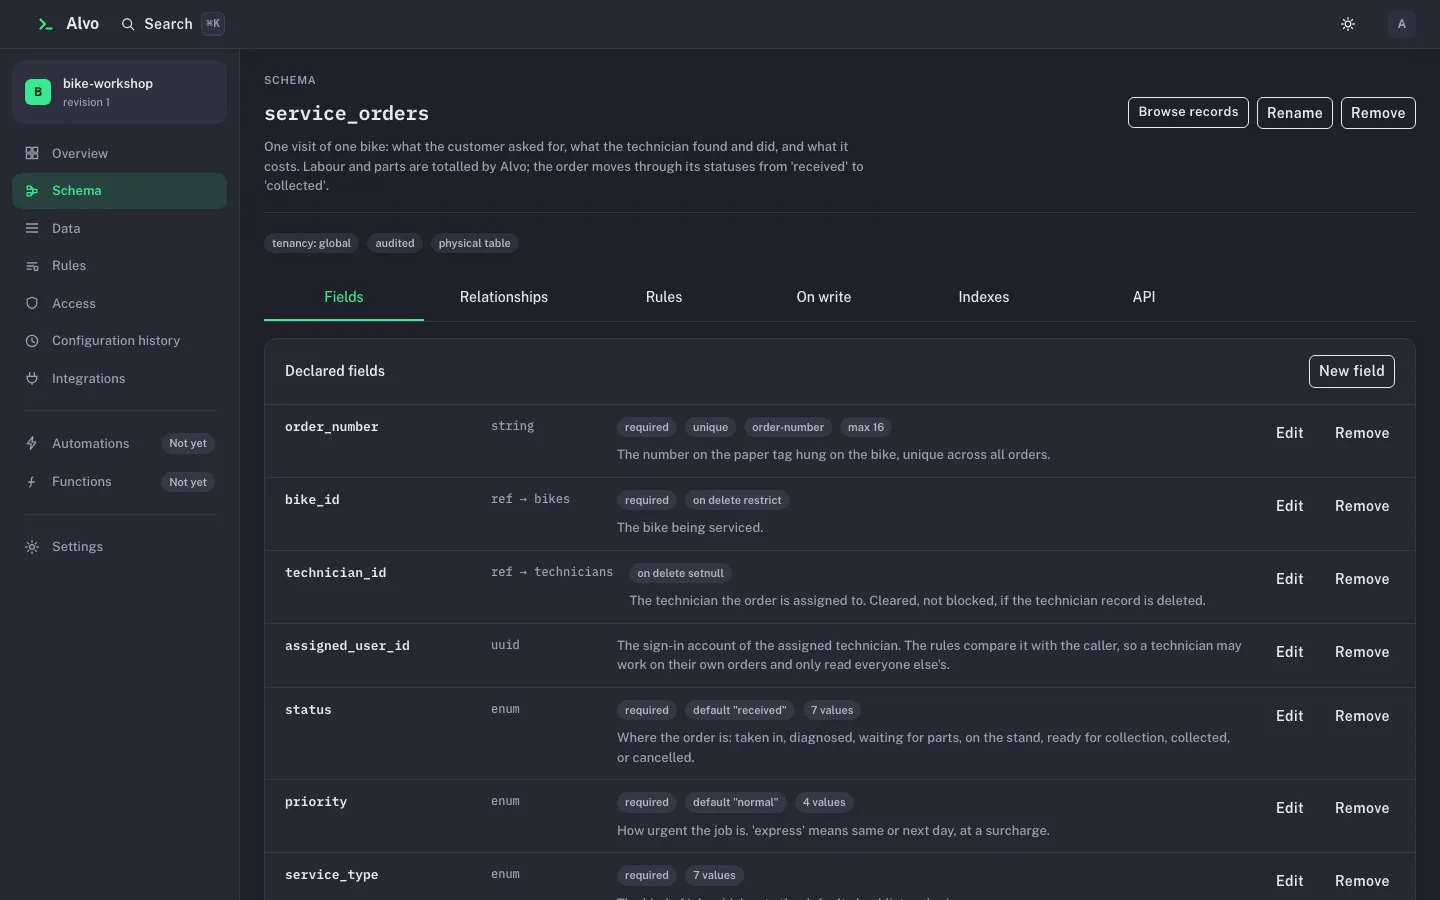The width and height of the screenshot is (1440, 900).
Task: Click the Schema sidebar icon
Action: [32, 191]
